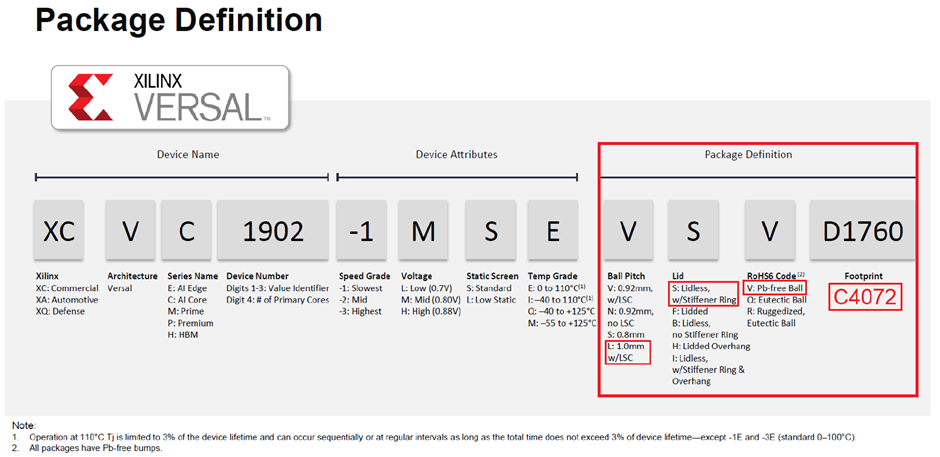940x457 pixels.
Task: Select the V box above Ball Pitch
Action: pos(628,231)
